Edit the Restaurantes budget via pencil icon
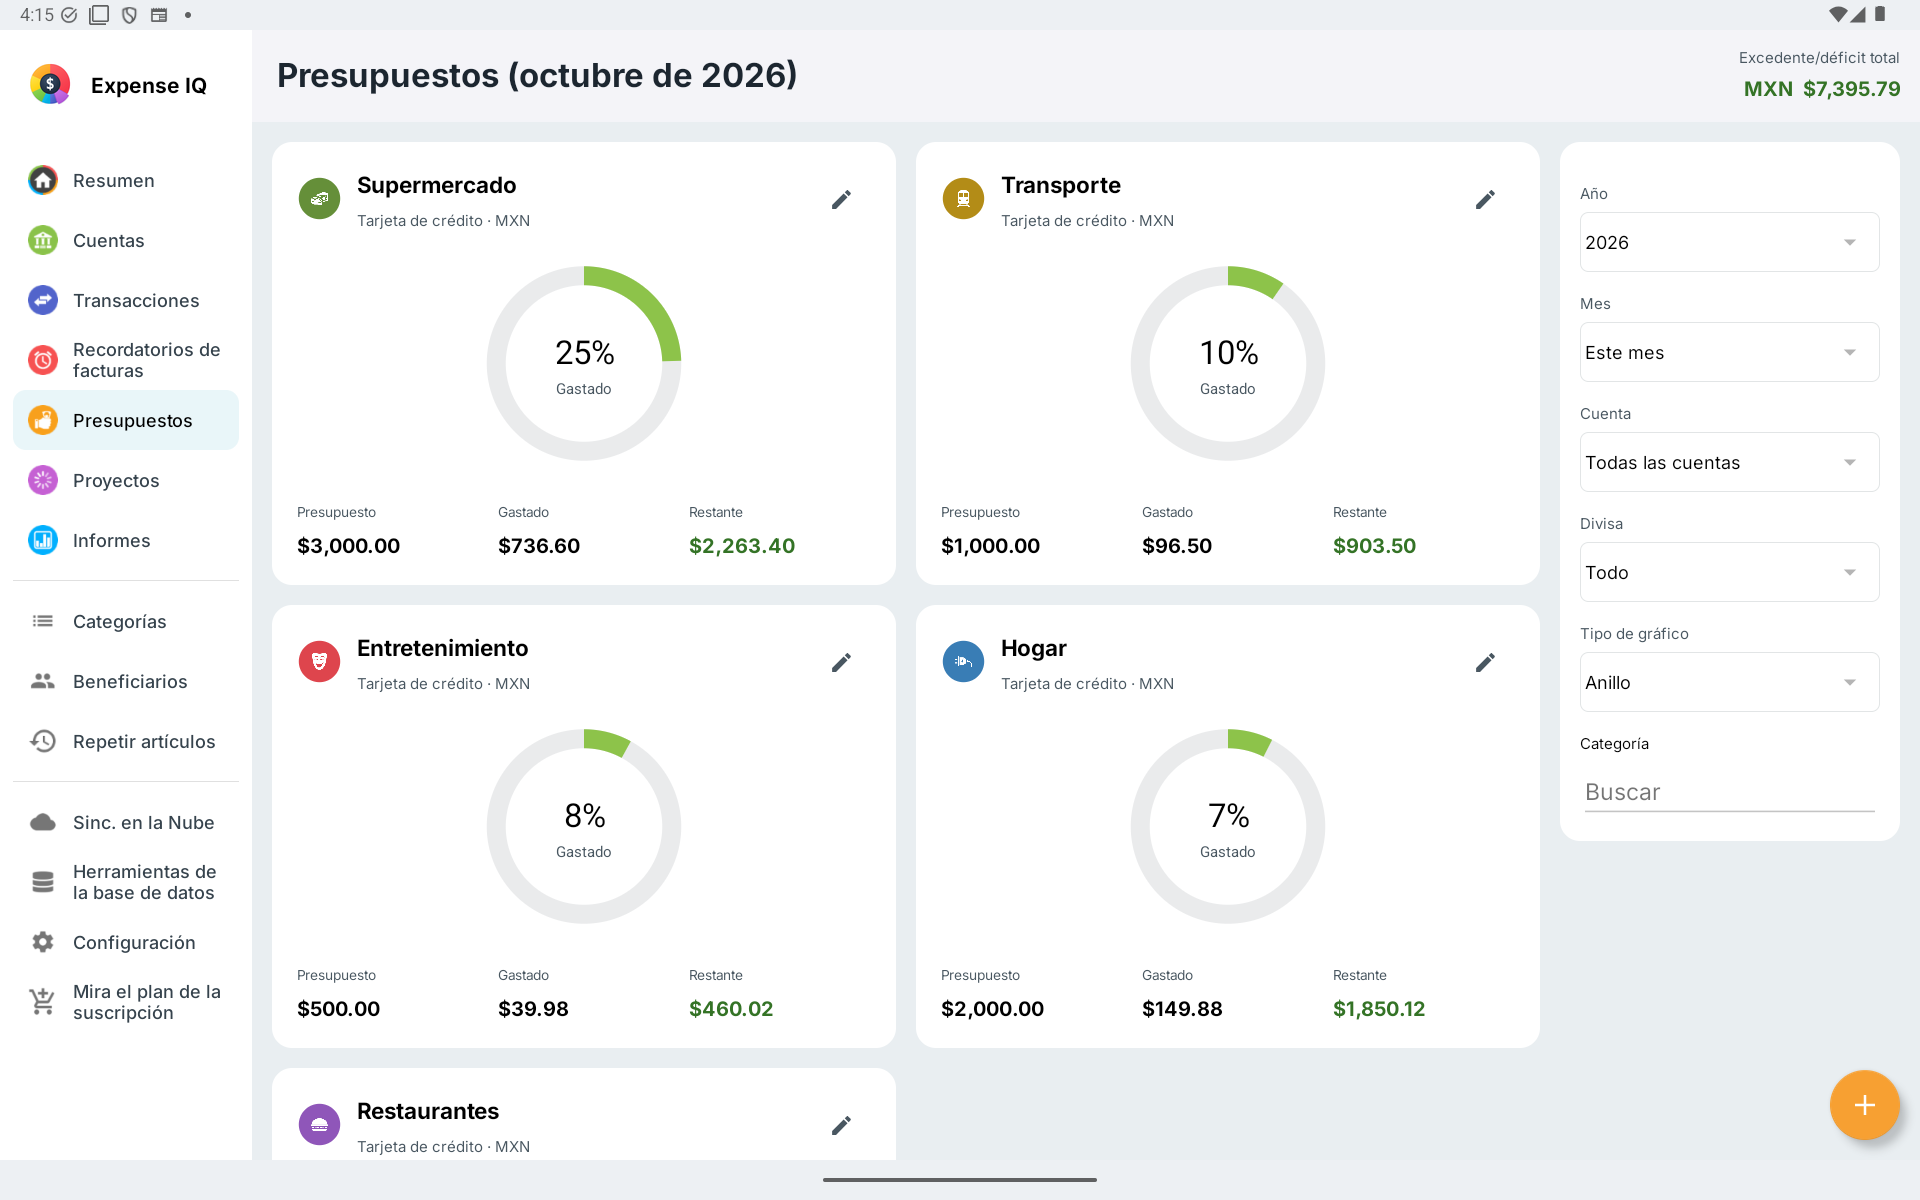1920x1200 pixels. 841,1126
